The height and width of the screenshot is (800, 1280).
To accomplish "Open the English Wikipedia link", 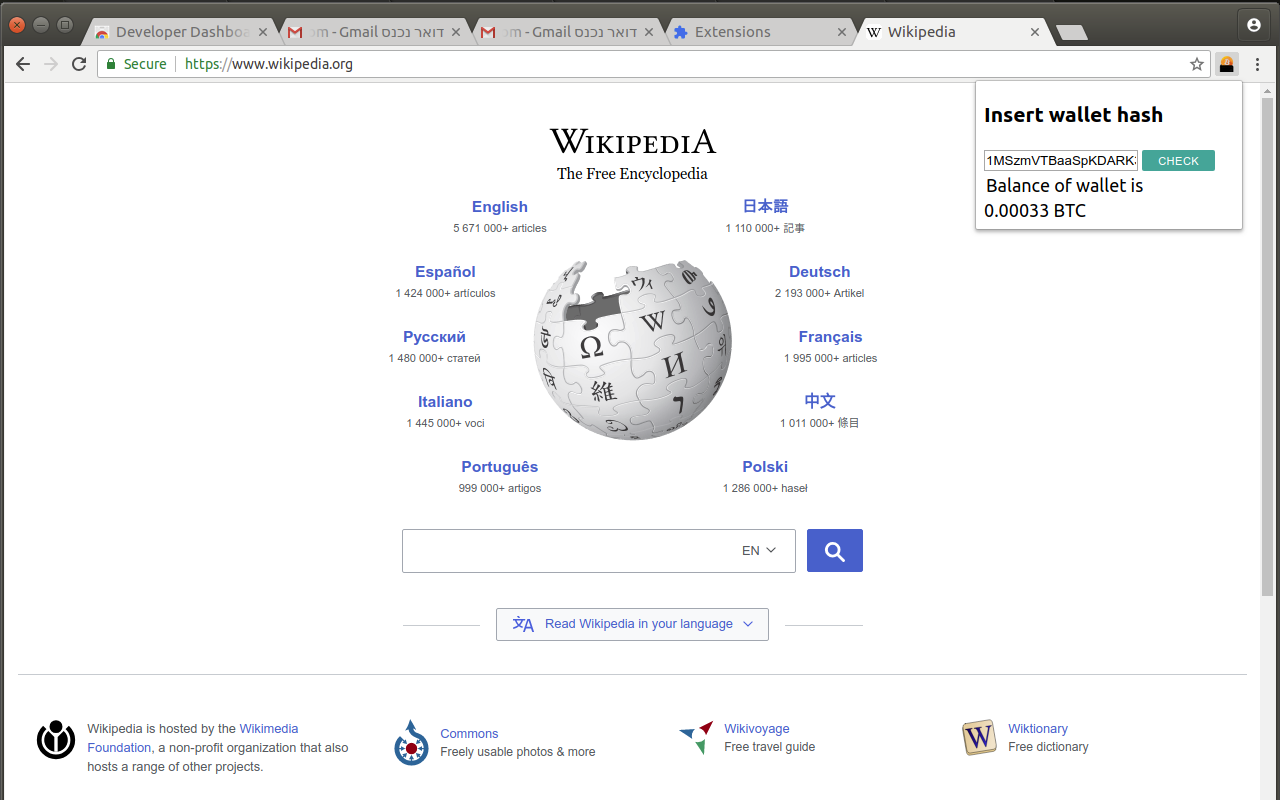I will point(499,207).
